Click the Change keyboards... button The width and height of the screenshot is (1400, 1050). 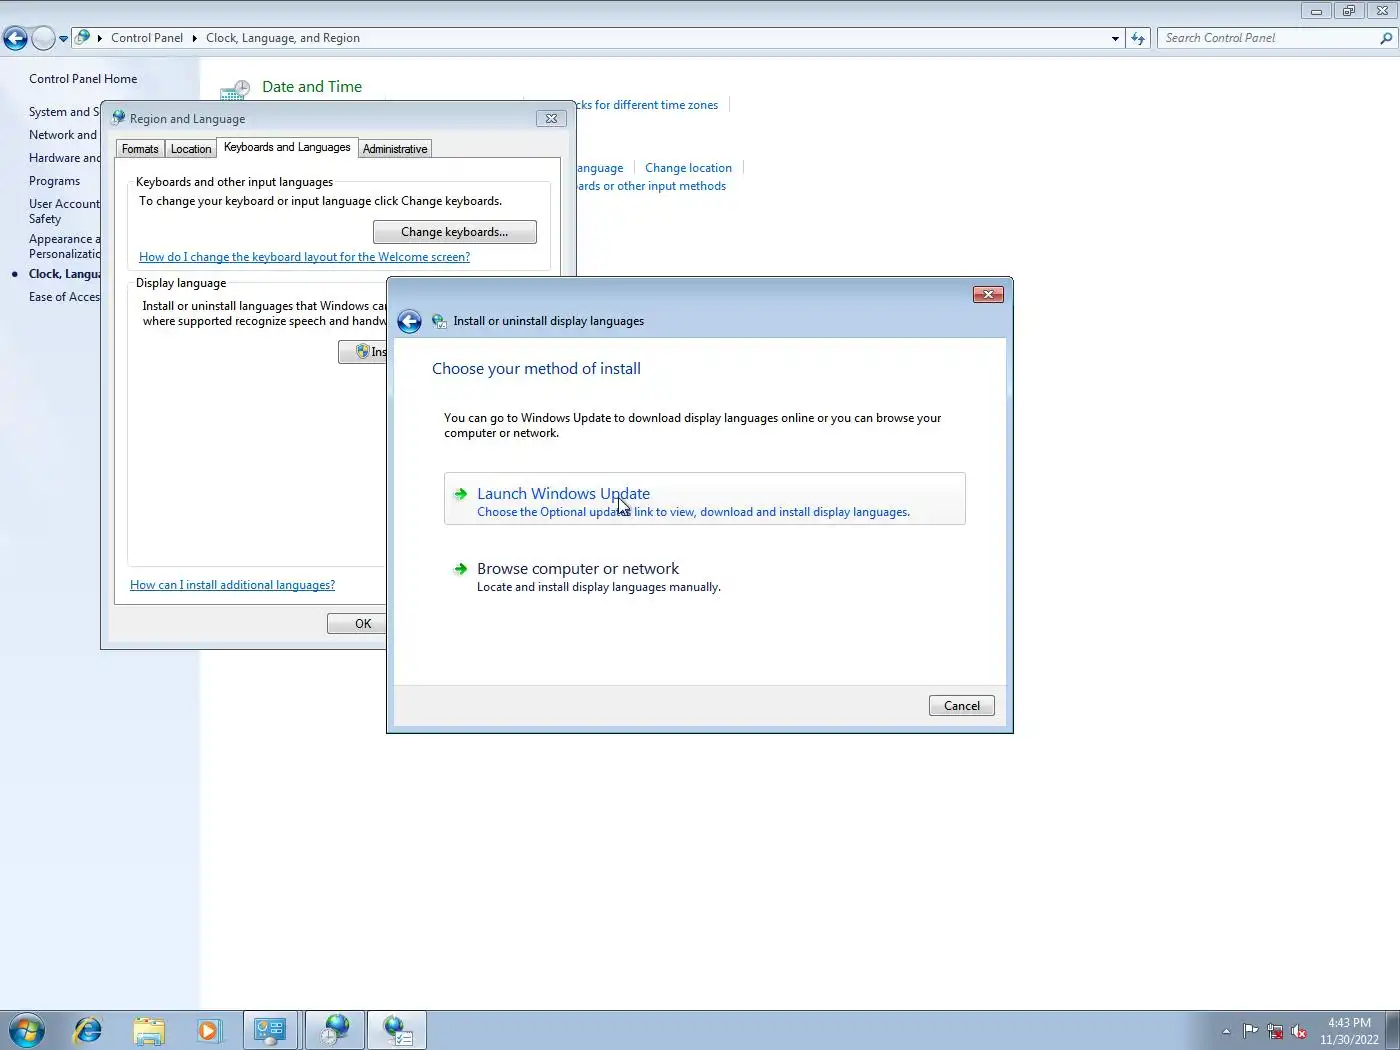pyautogui.click(x=455, y=232)
